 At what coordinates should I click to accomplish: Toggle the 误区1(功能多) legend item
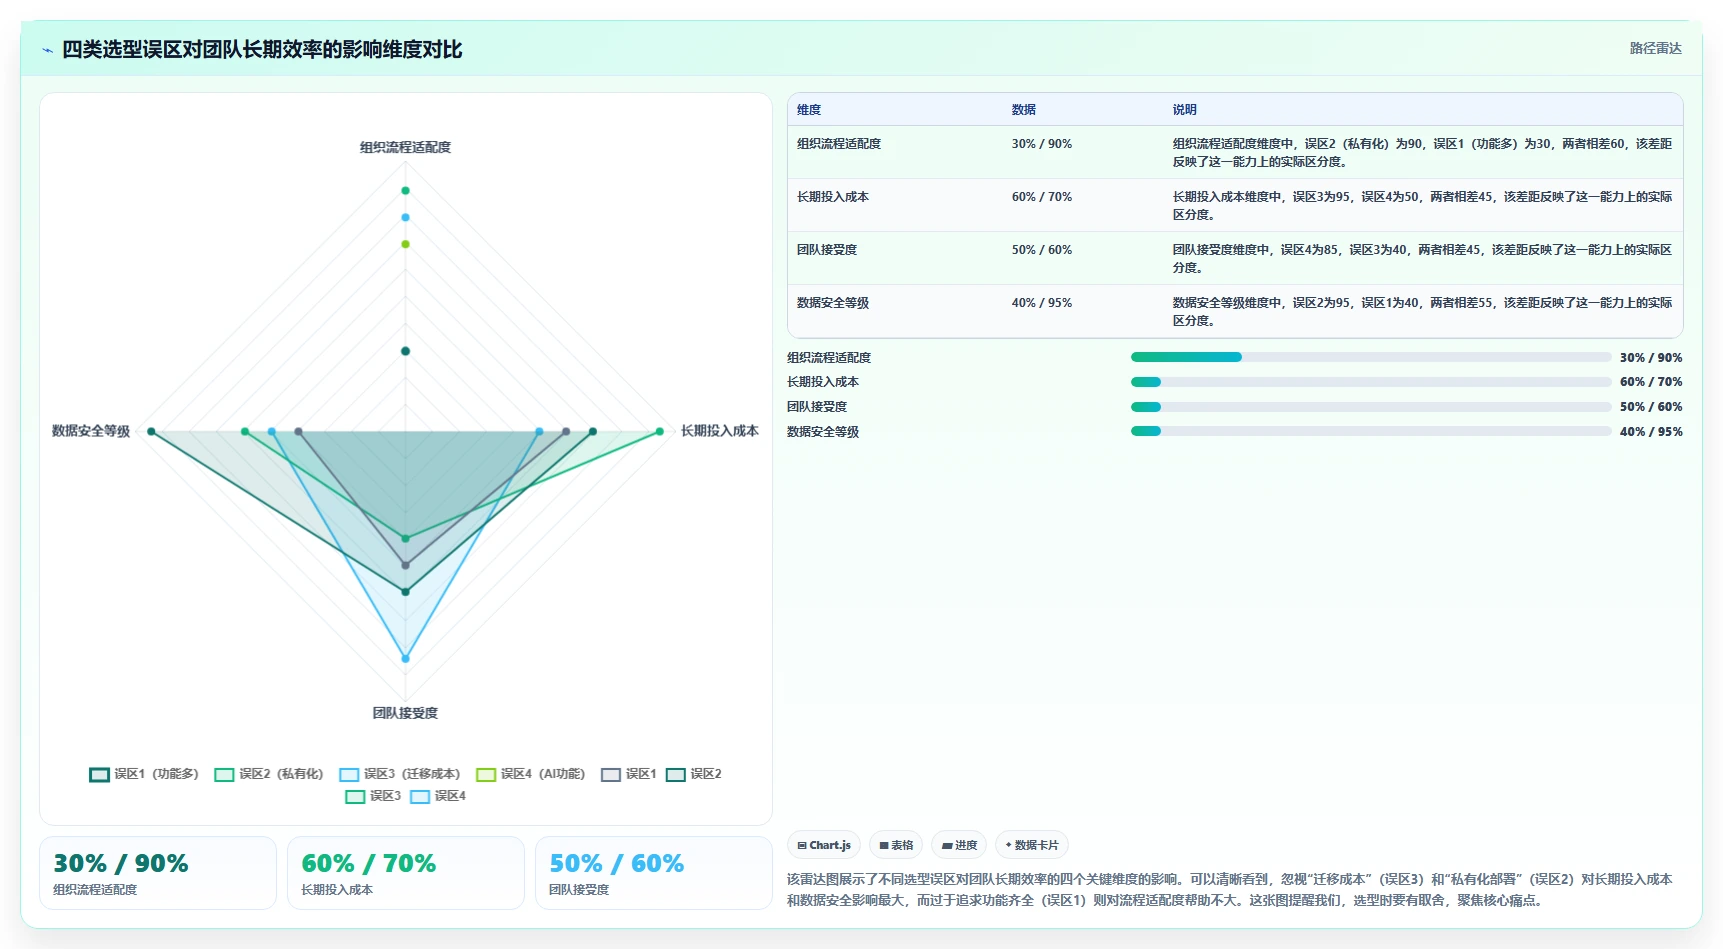pos(144,774)
